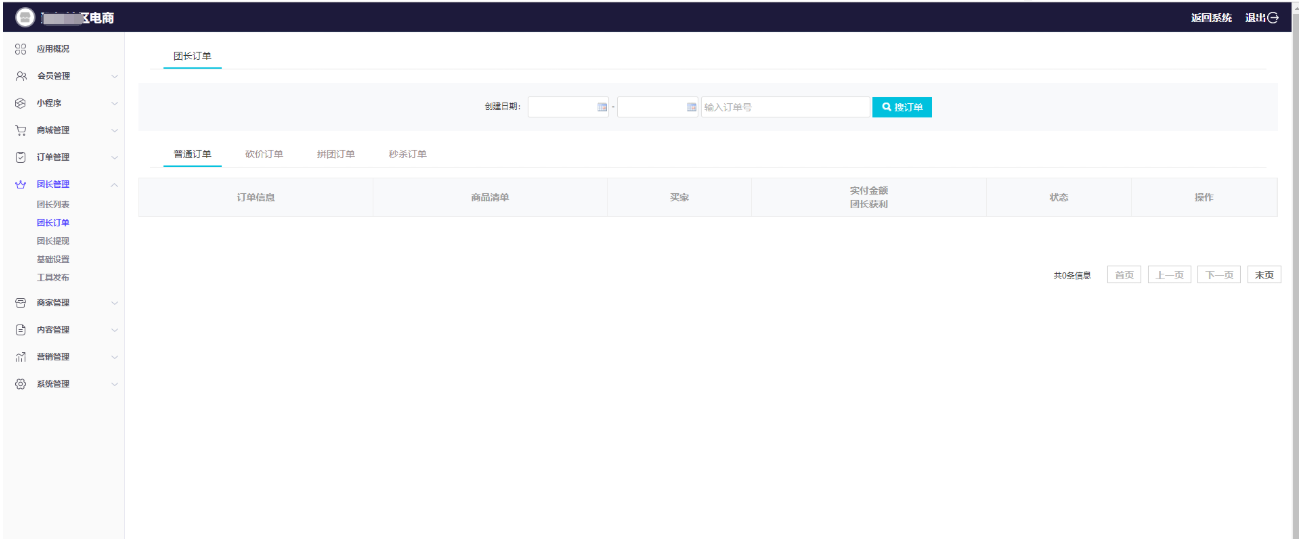Click the 系统管理 gear icon
1303x544 pixels.
click(x=20, y=384)
